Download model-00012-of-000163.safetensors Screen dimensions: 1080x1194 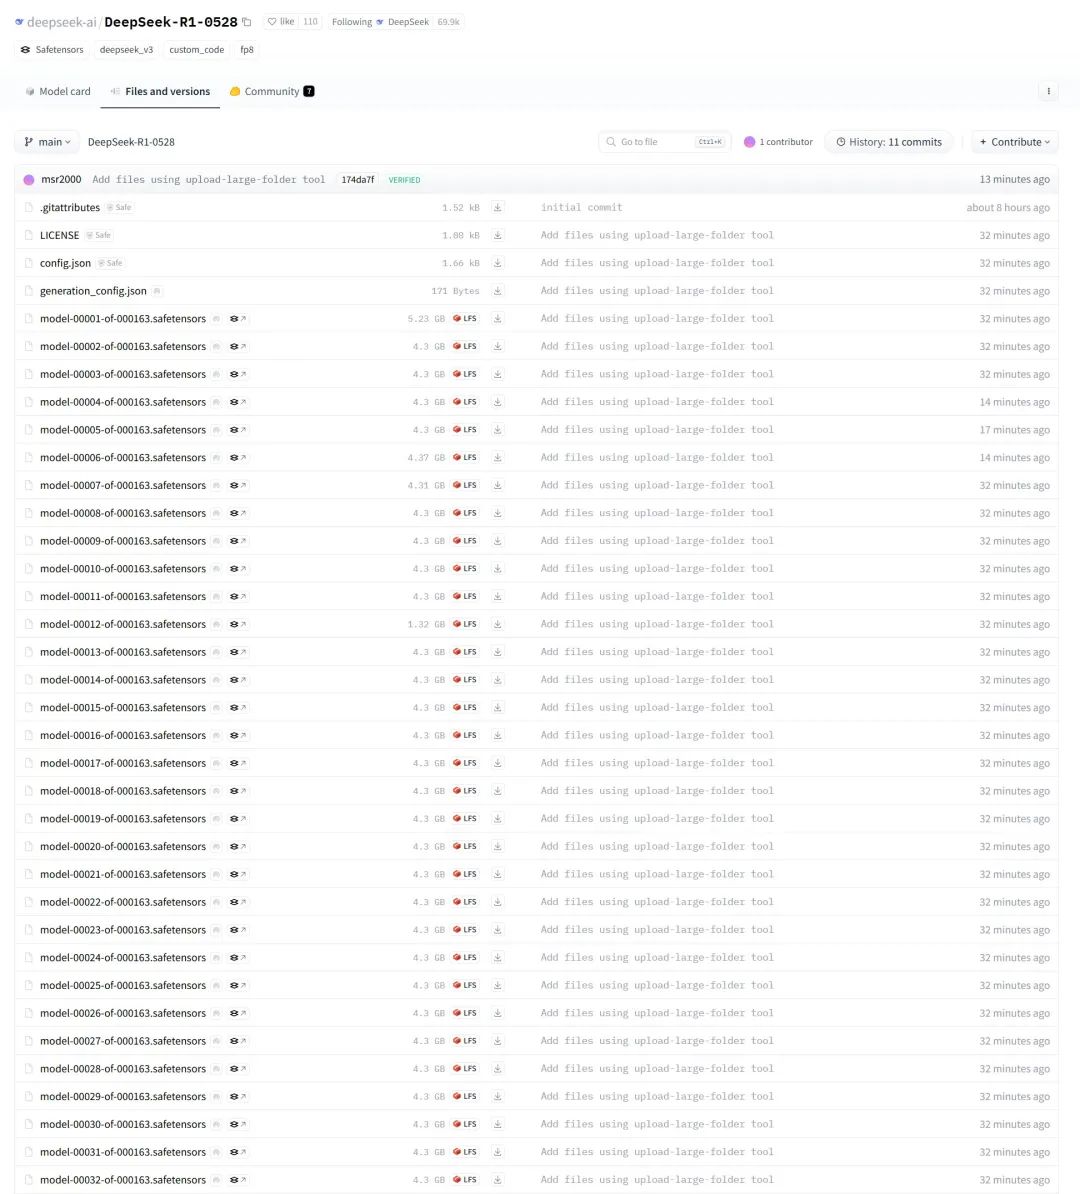(x=497, y=624)
